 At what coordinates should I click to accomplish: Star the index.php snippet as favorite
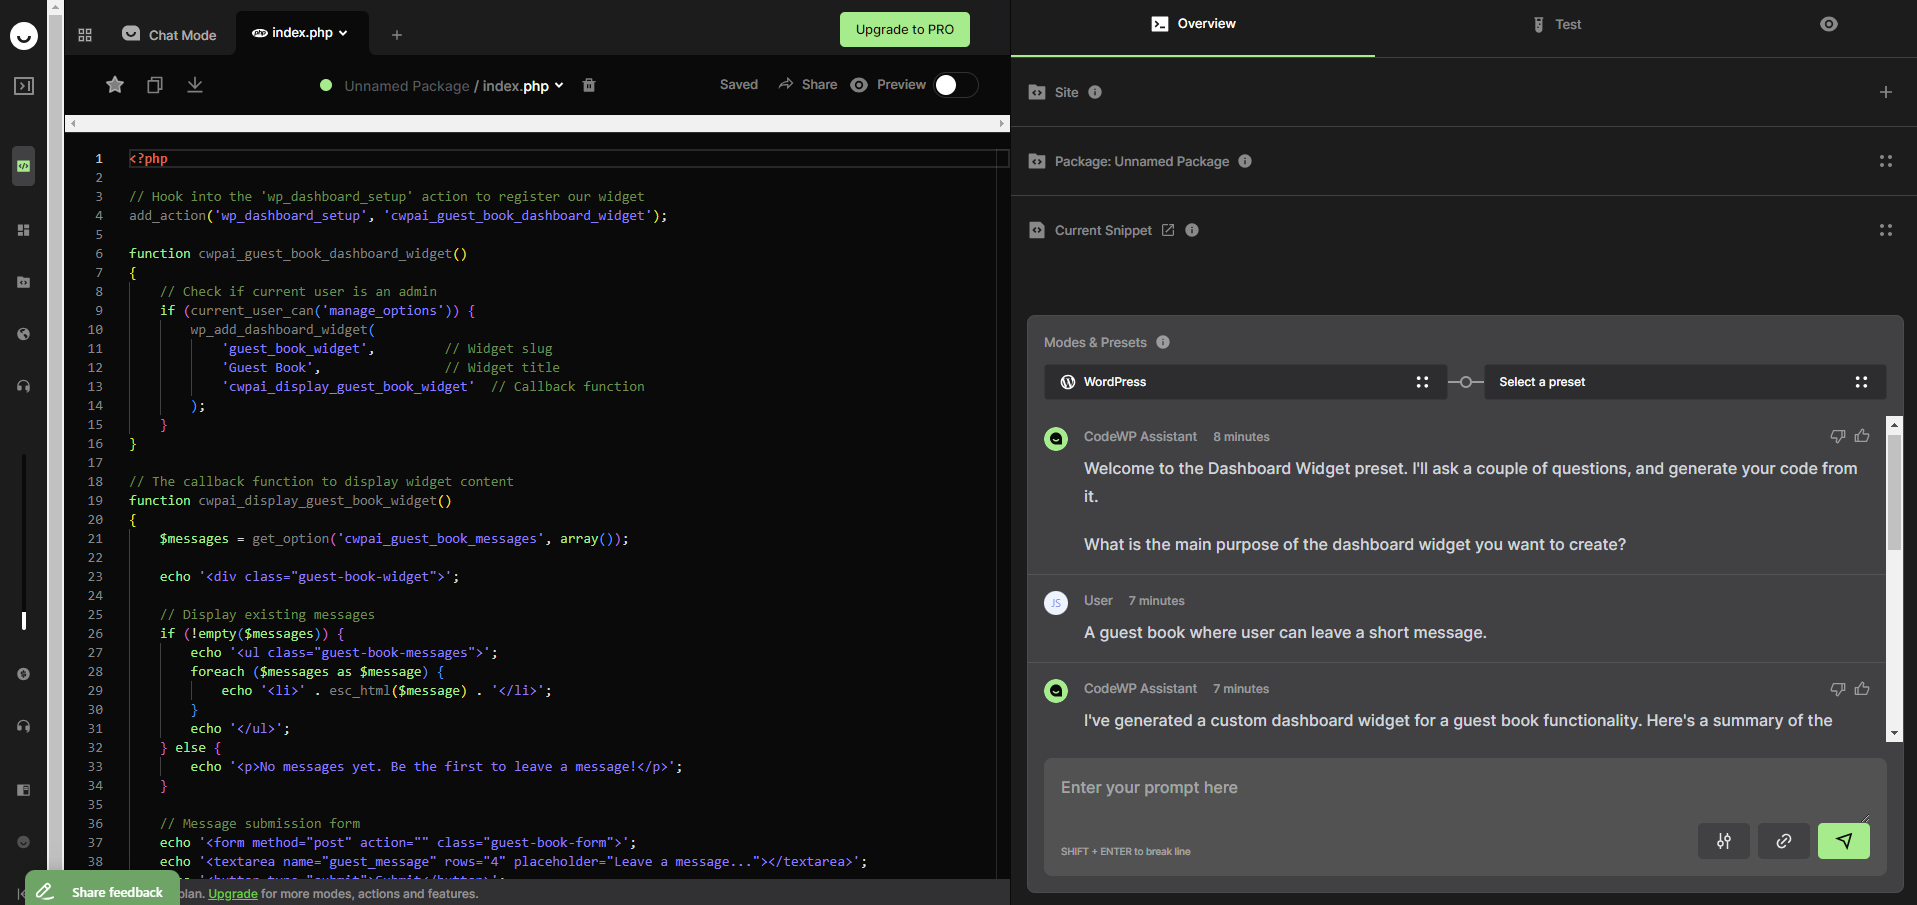114,85
